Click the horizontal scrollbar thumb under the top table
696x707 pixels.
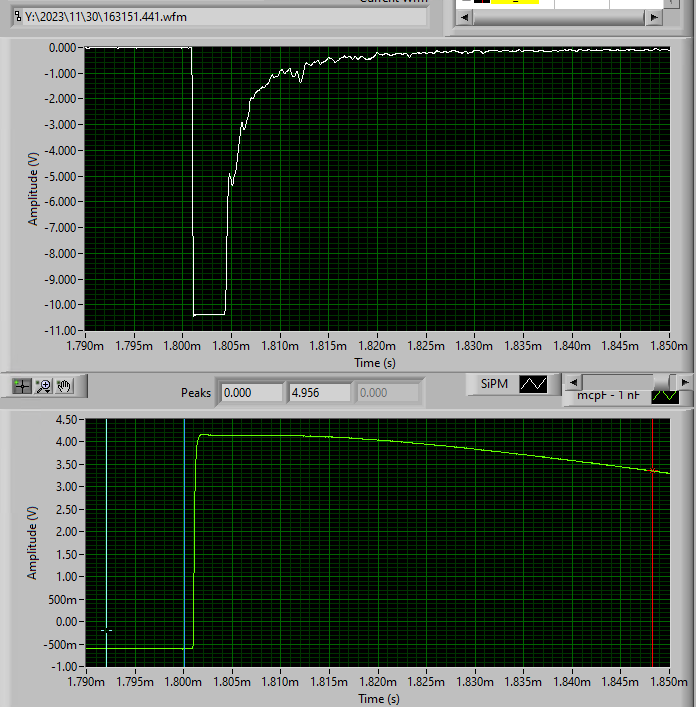(559, 18)
